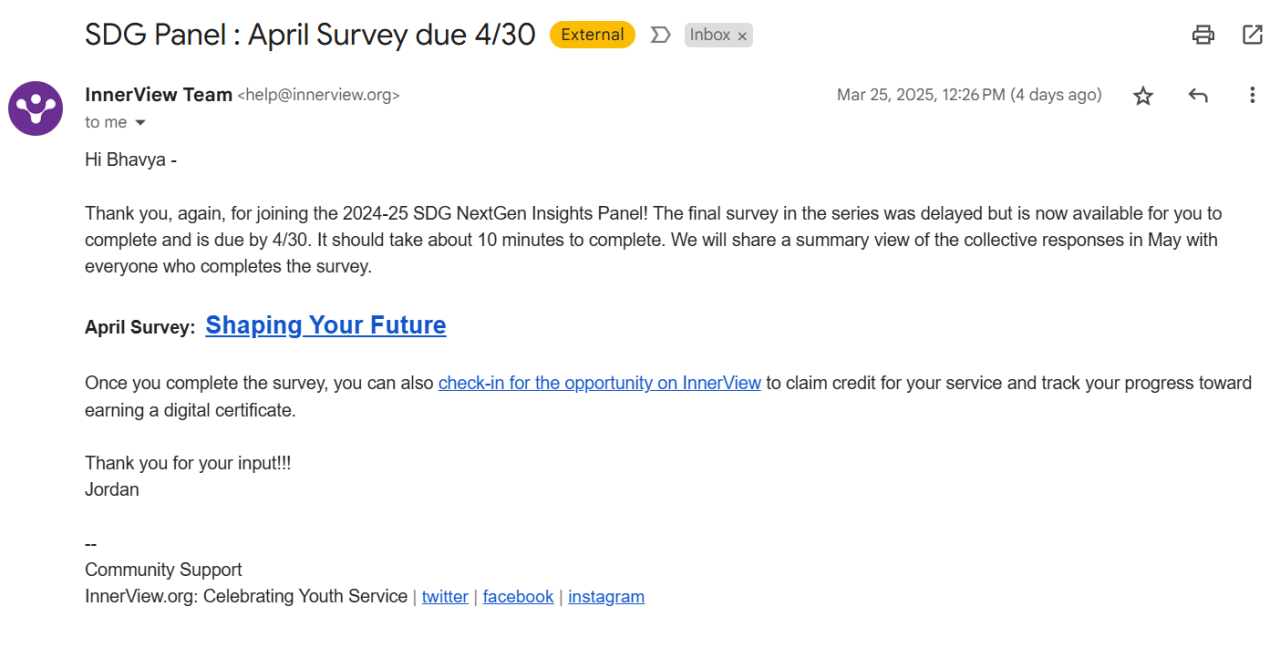Click the Inbox label chip
Screen dimensions: 1280x658
click(x=709, y=35)
